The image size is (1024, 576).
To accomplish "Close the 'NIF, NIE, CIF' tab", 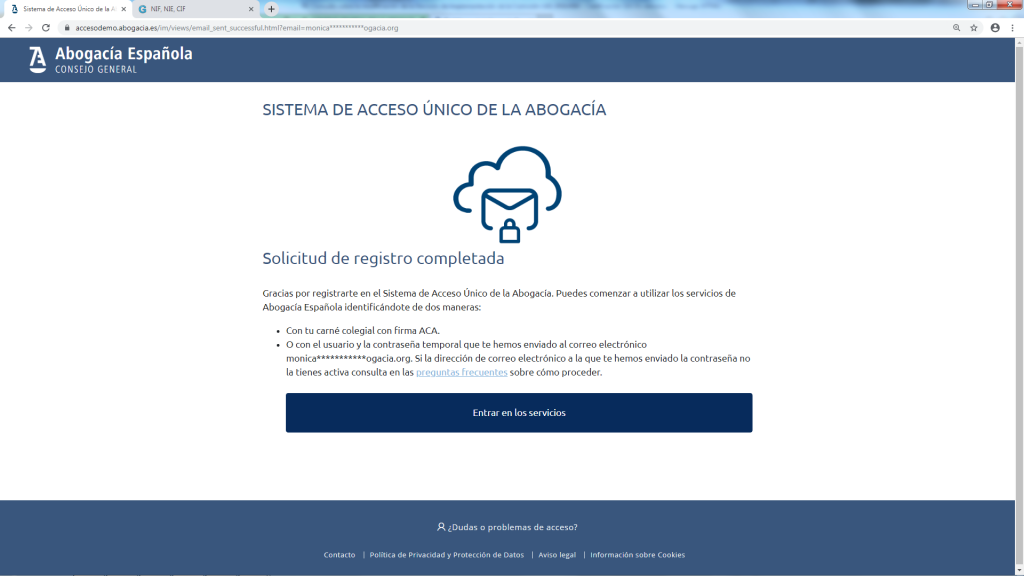I will coord(251,9).
